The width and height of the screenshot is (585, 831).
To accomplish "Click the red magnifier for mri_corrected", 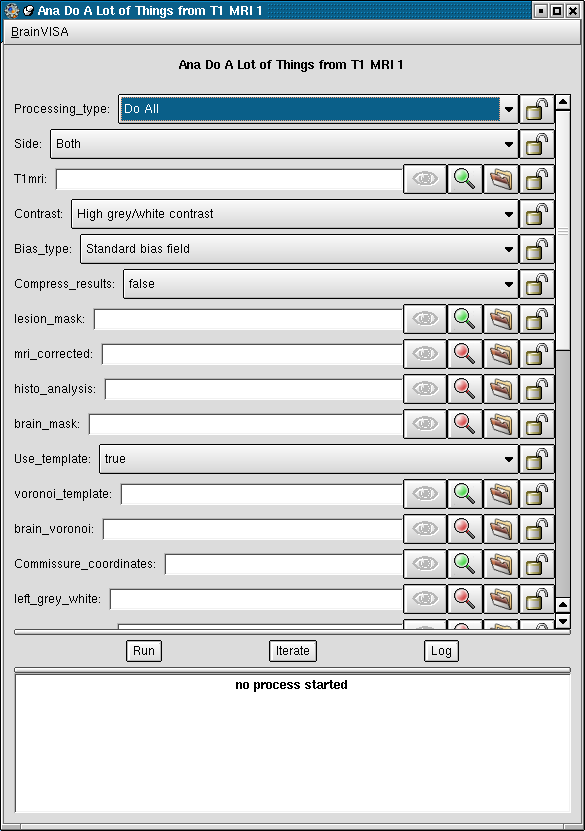I will (465, 353).
